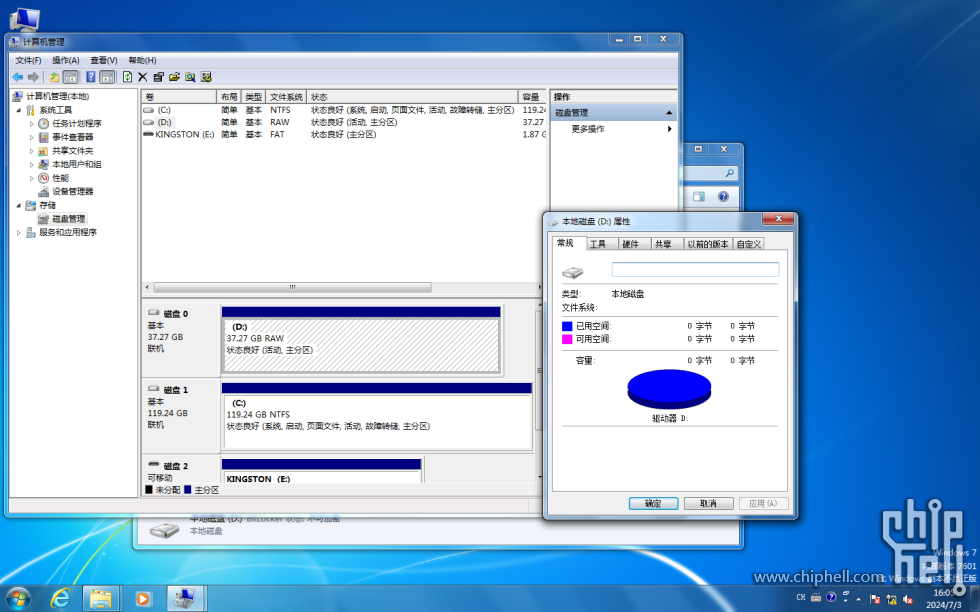Click the Computer Management taskbar button

click(x=186, y=599)
